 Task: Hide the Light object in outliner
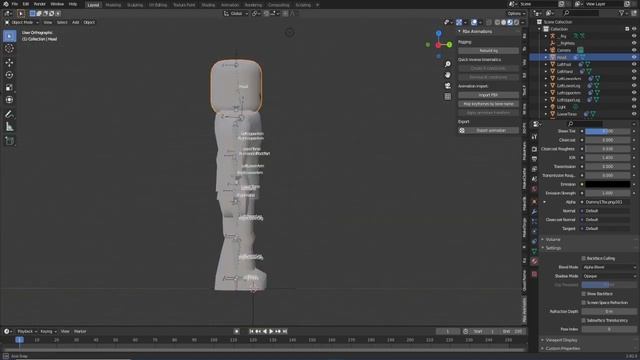click(x=634, y=107)
